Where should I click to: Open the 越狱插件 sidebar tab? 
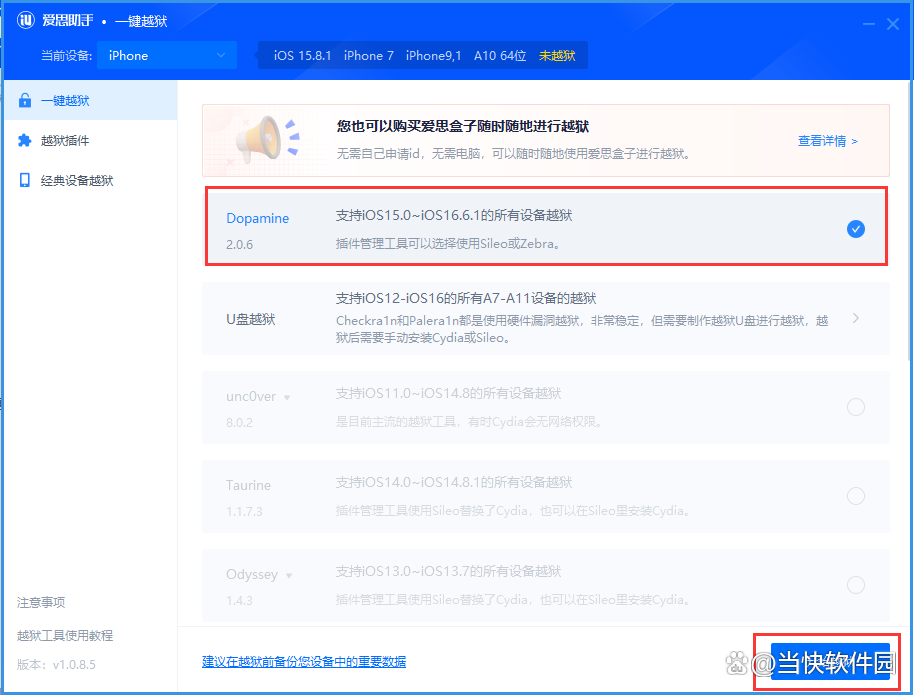point(91,141)
